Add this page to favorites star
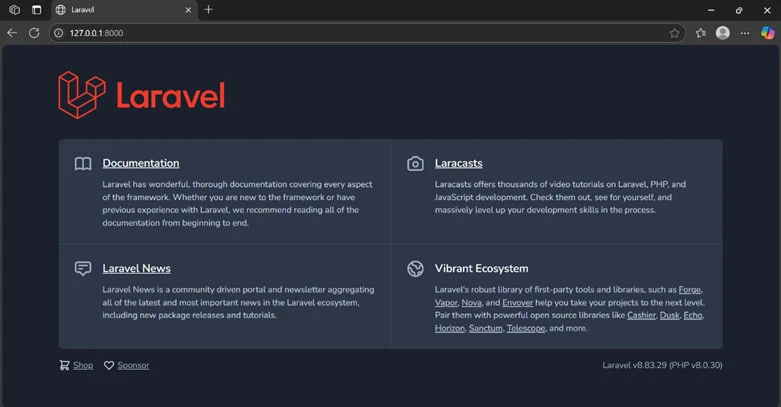This screenshot has height=407, width=781. [x=674, y=33]
